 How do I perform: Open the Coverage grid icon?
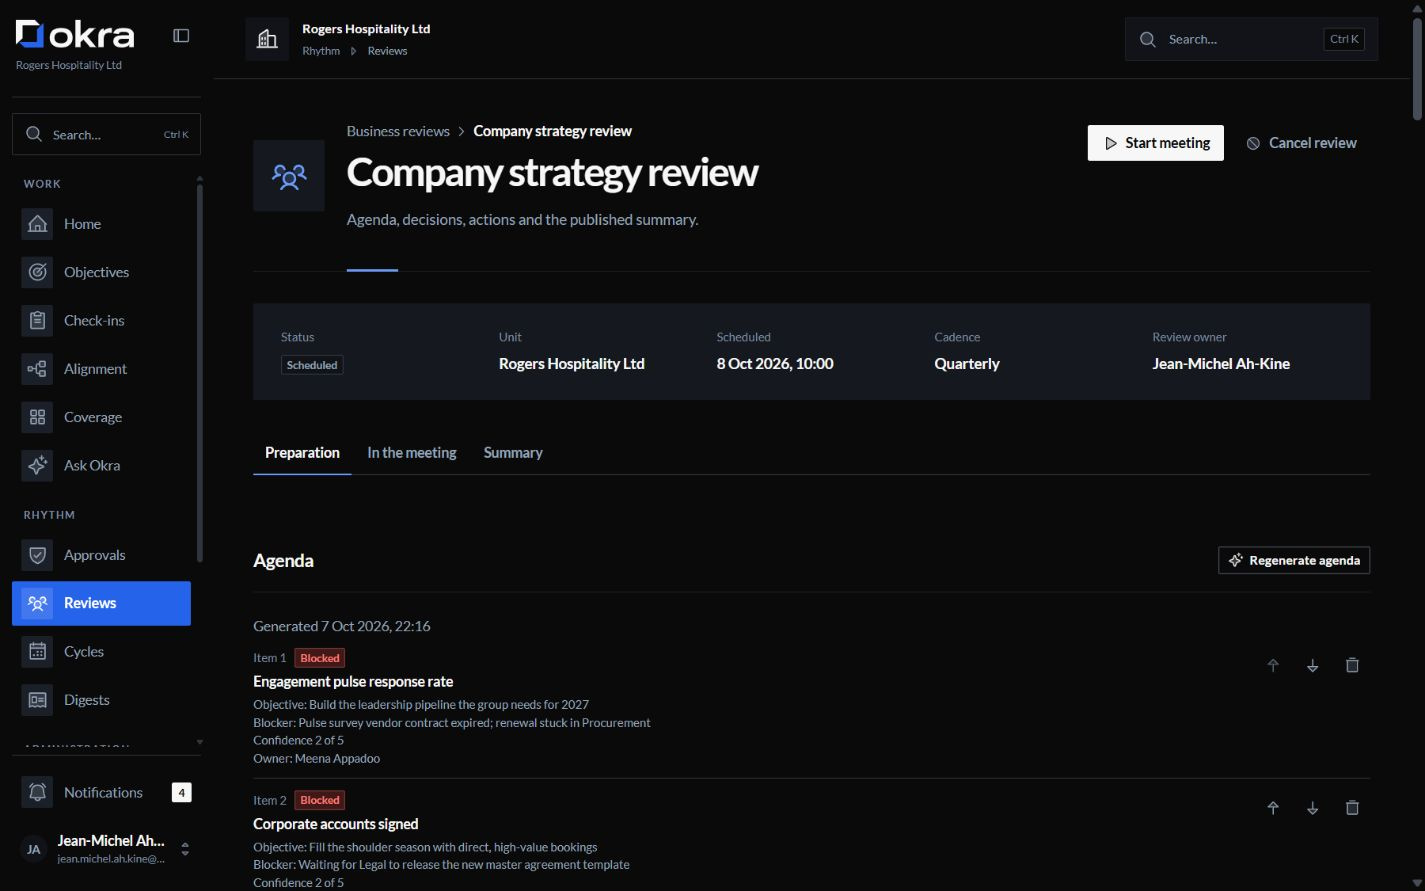click(37, 417)
